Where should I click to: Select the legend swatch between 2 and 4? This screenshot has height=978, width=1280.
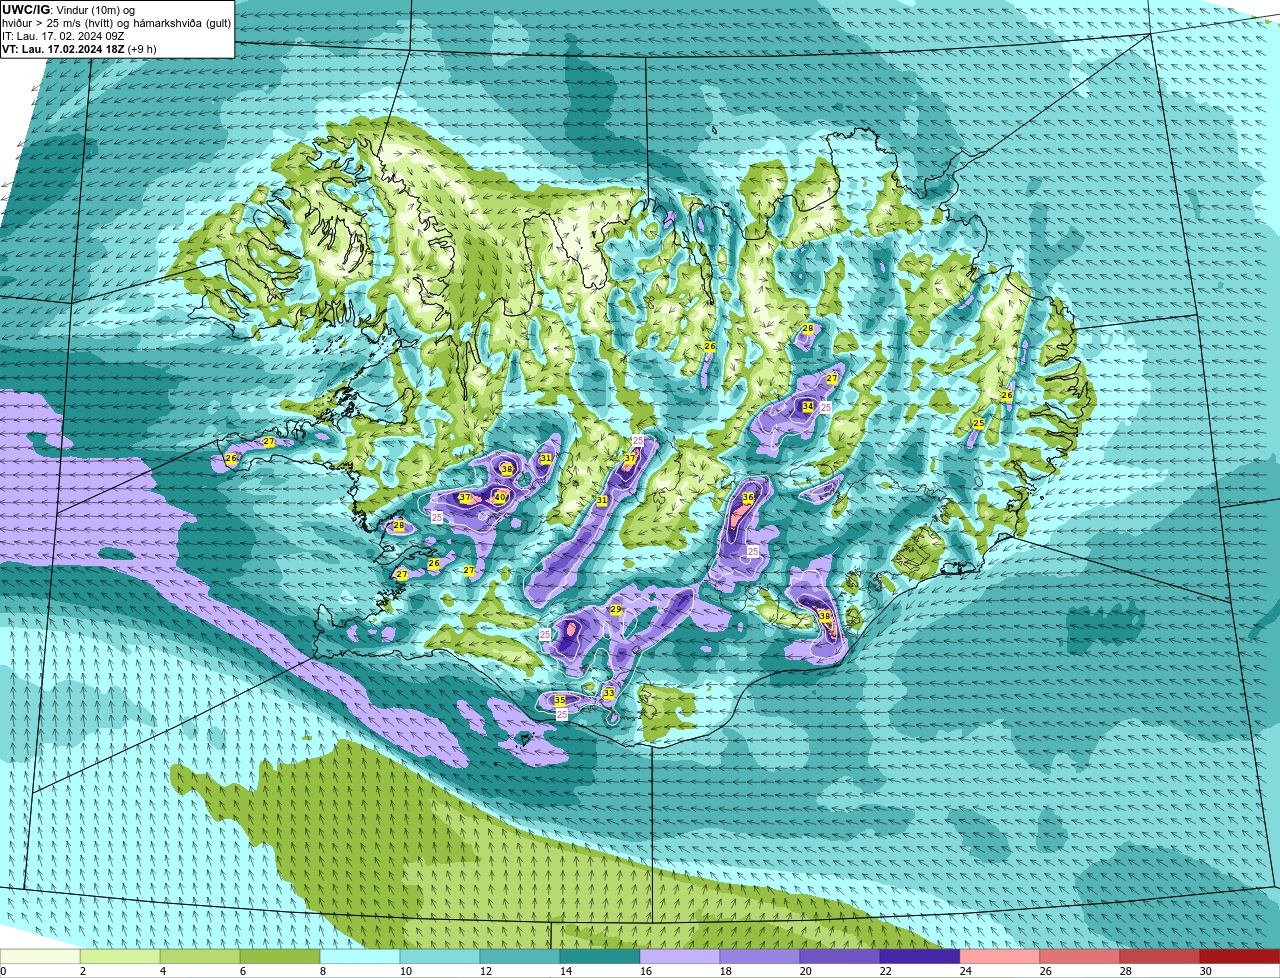120,957
